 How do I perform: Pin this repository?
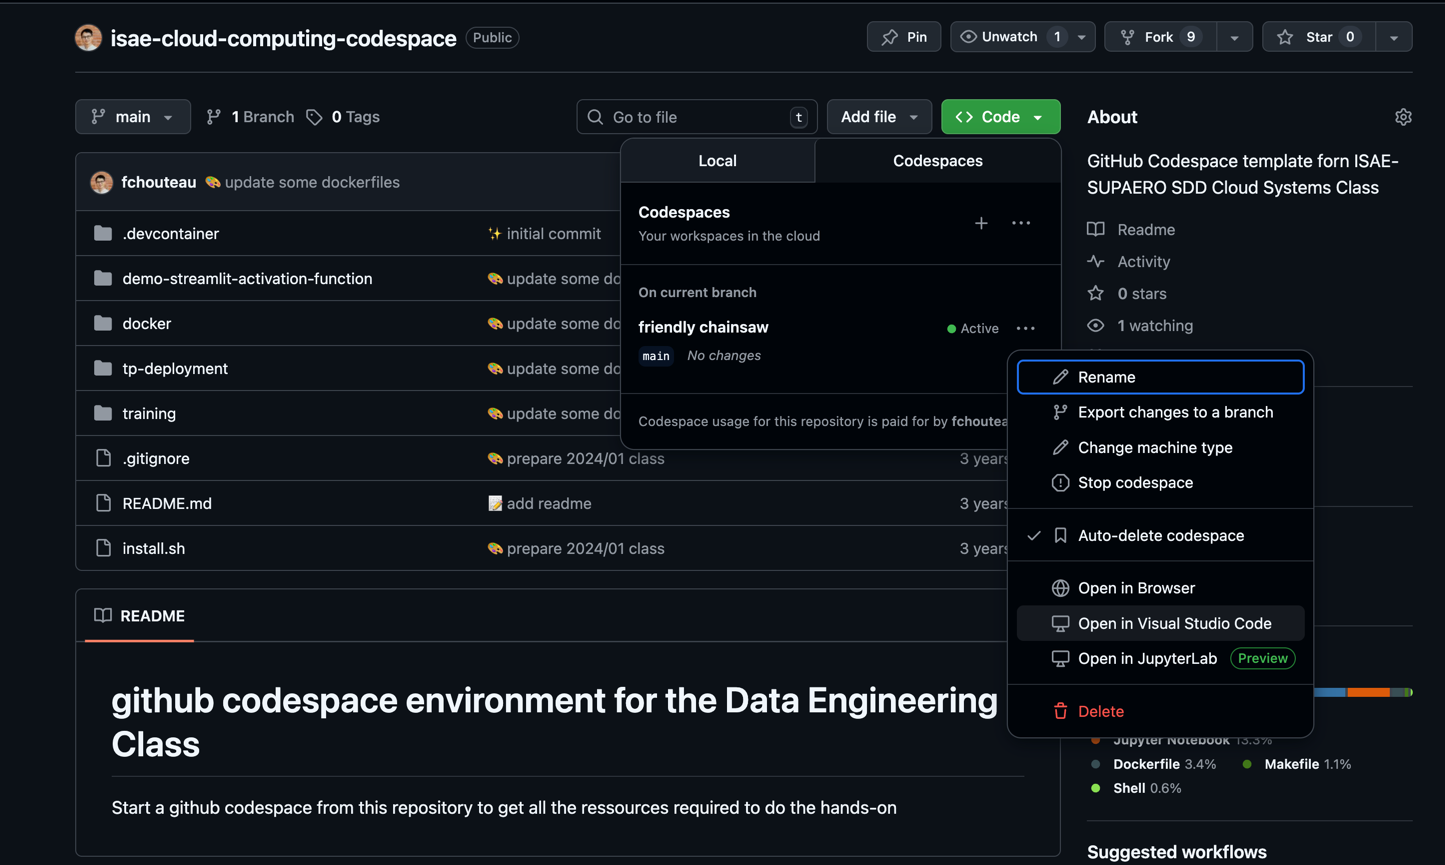tap(904, 37)
